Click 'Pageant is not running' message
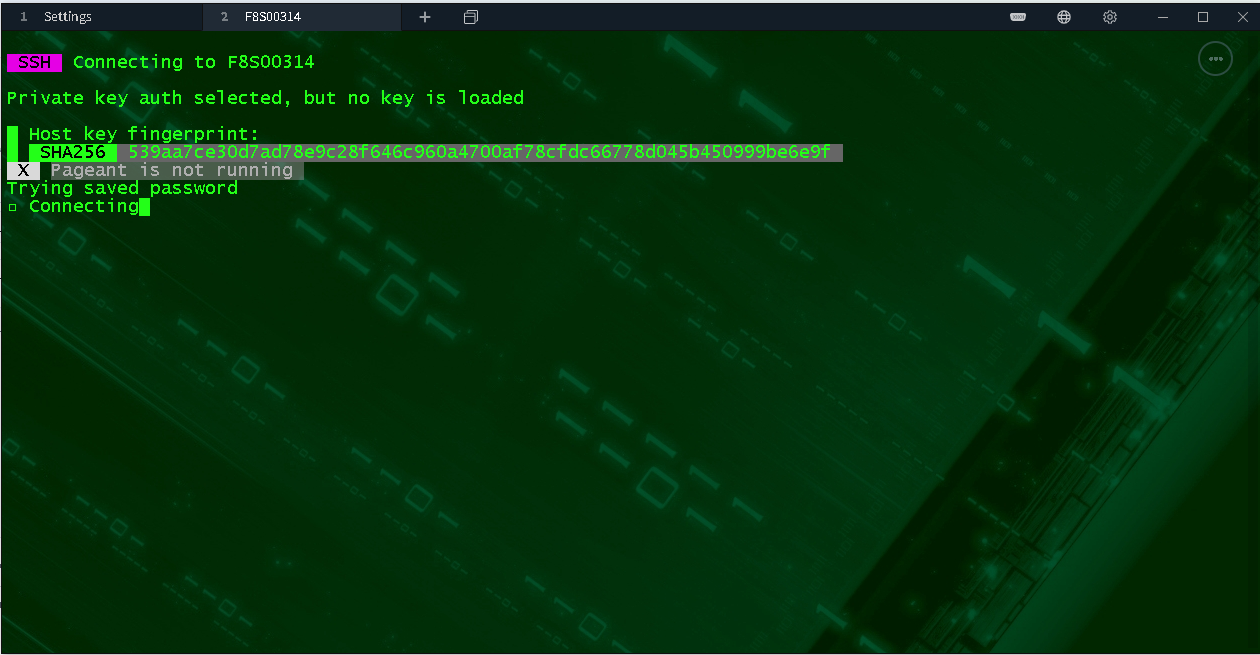 click(x=172, y=170)
